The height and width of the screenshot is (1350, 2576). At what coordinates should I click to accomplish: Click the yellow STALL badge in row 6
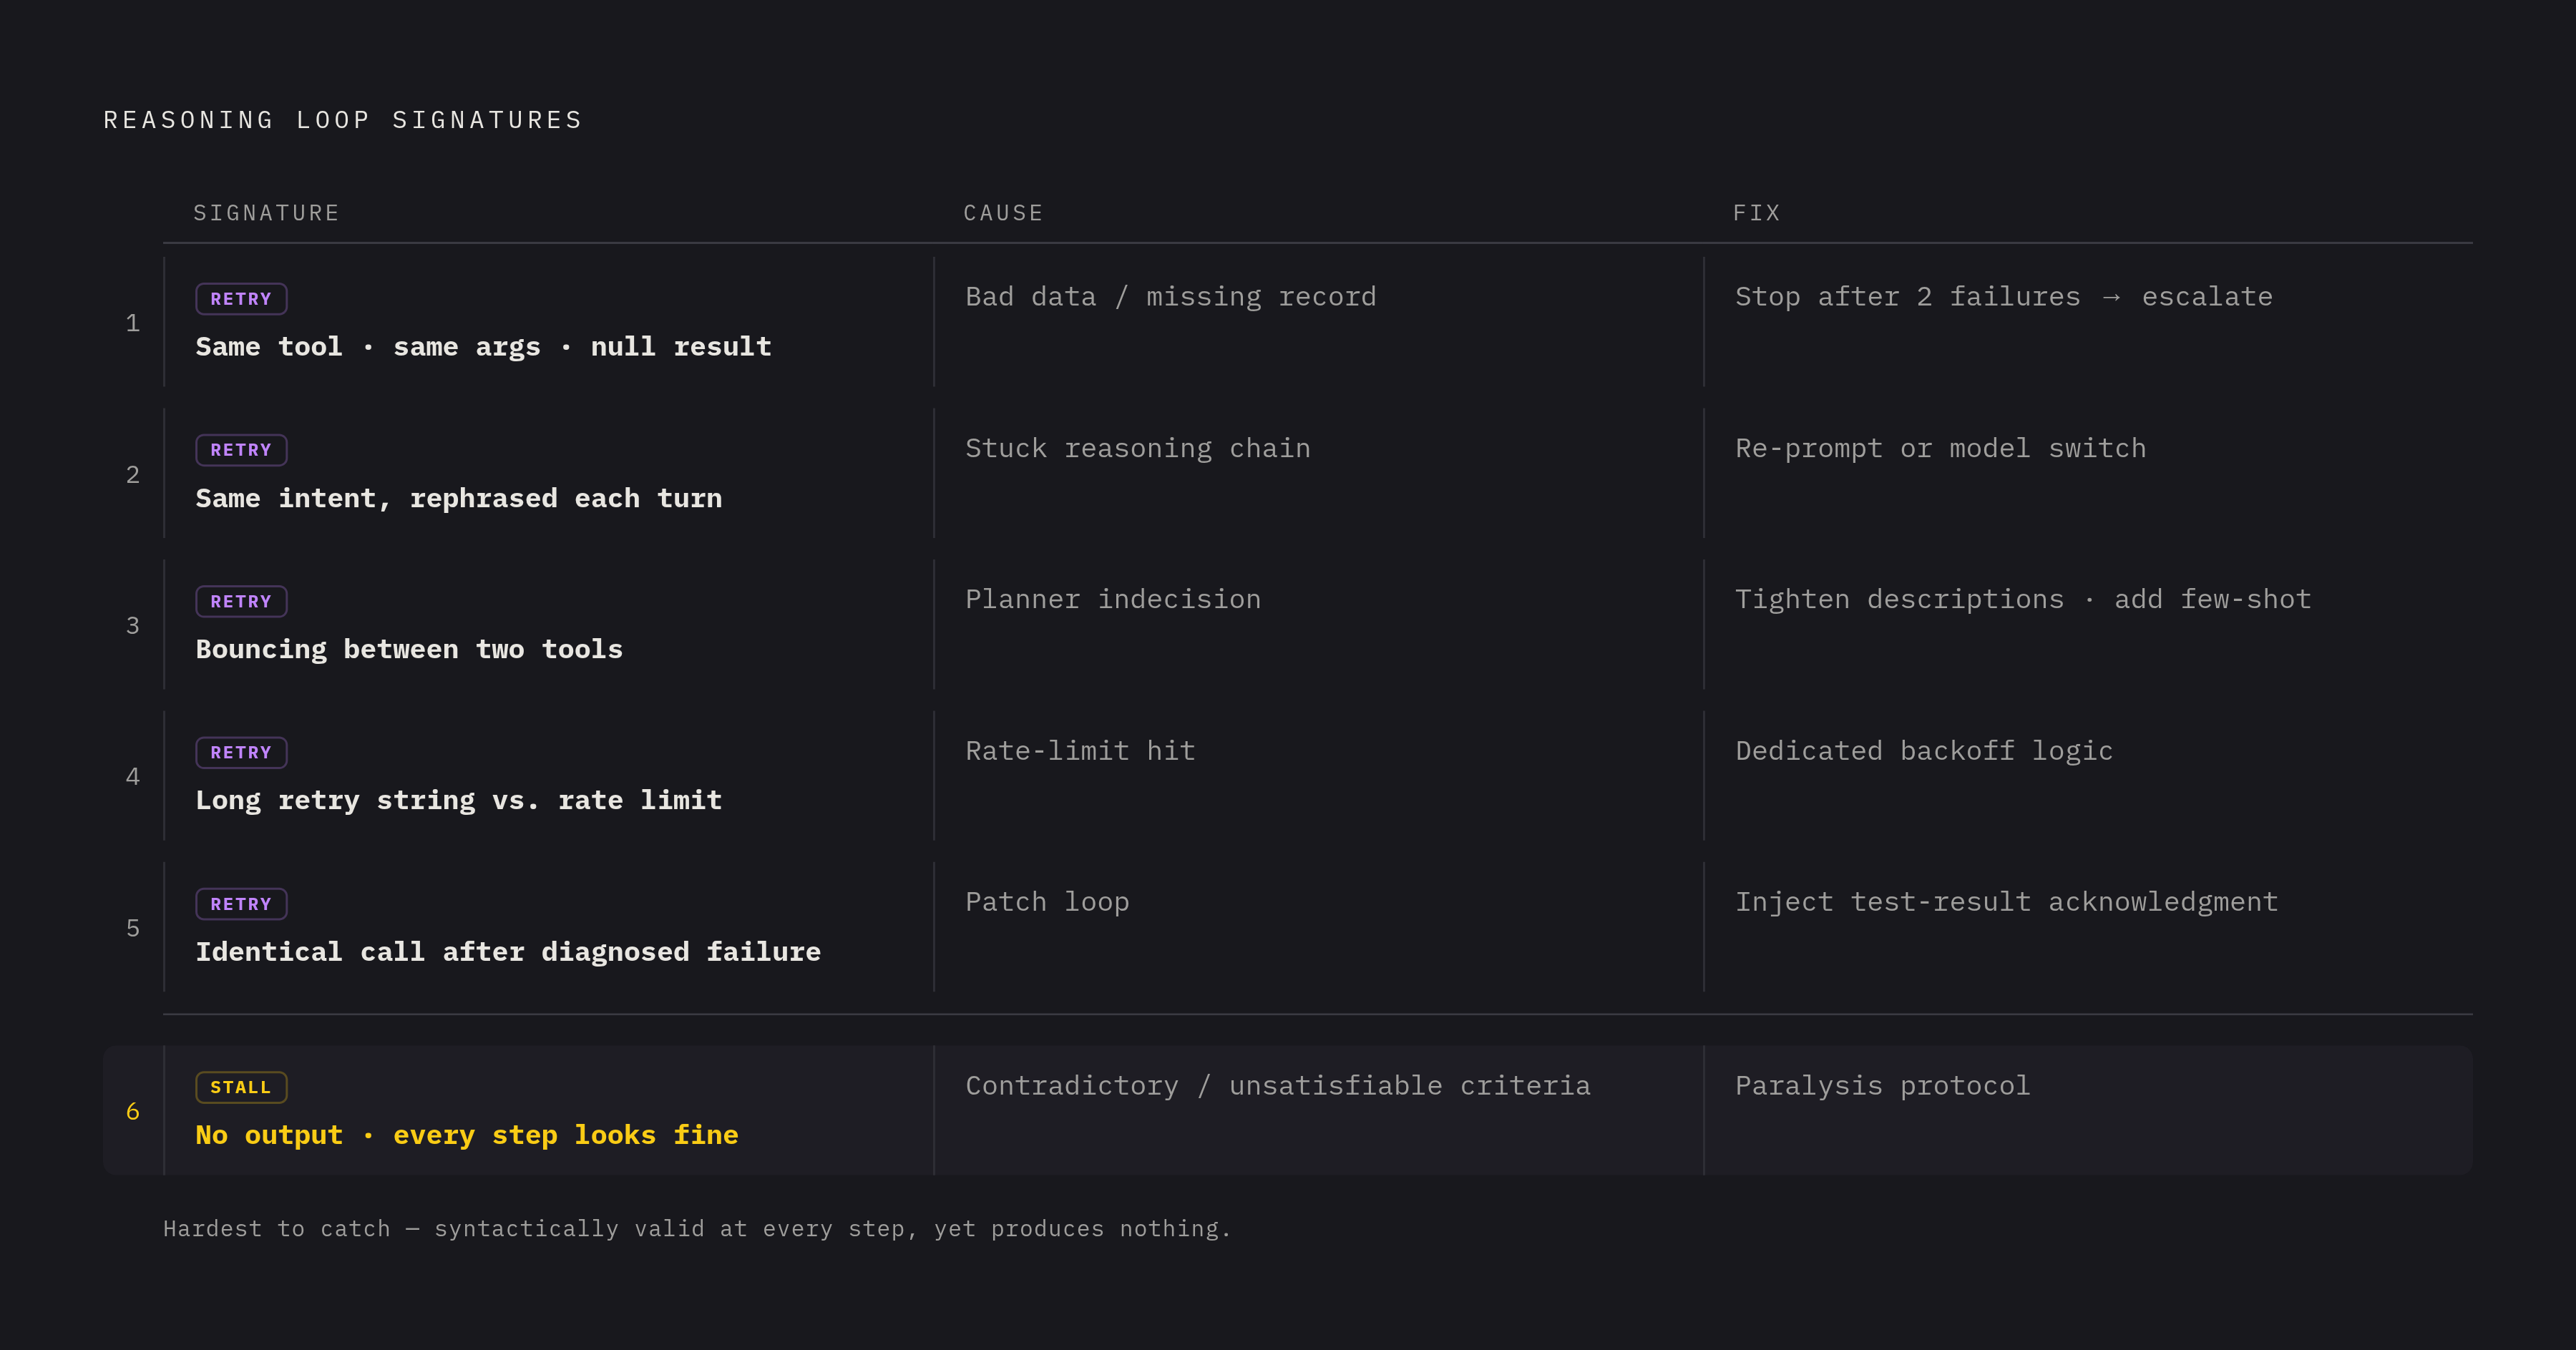[241, 1087]
